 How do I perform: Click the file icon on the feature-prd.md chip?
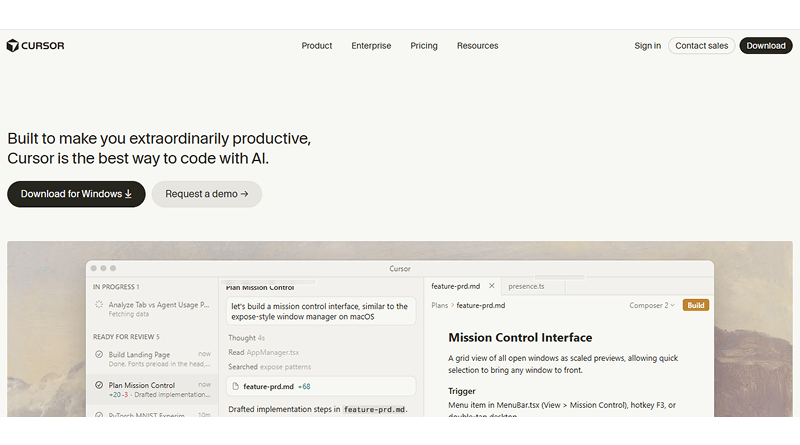(x=235, y=386)
